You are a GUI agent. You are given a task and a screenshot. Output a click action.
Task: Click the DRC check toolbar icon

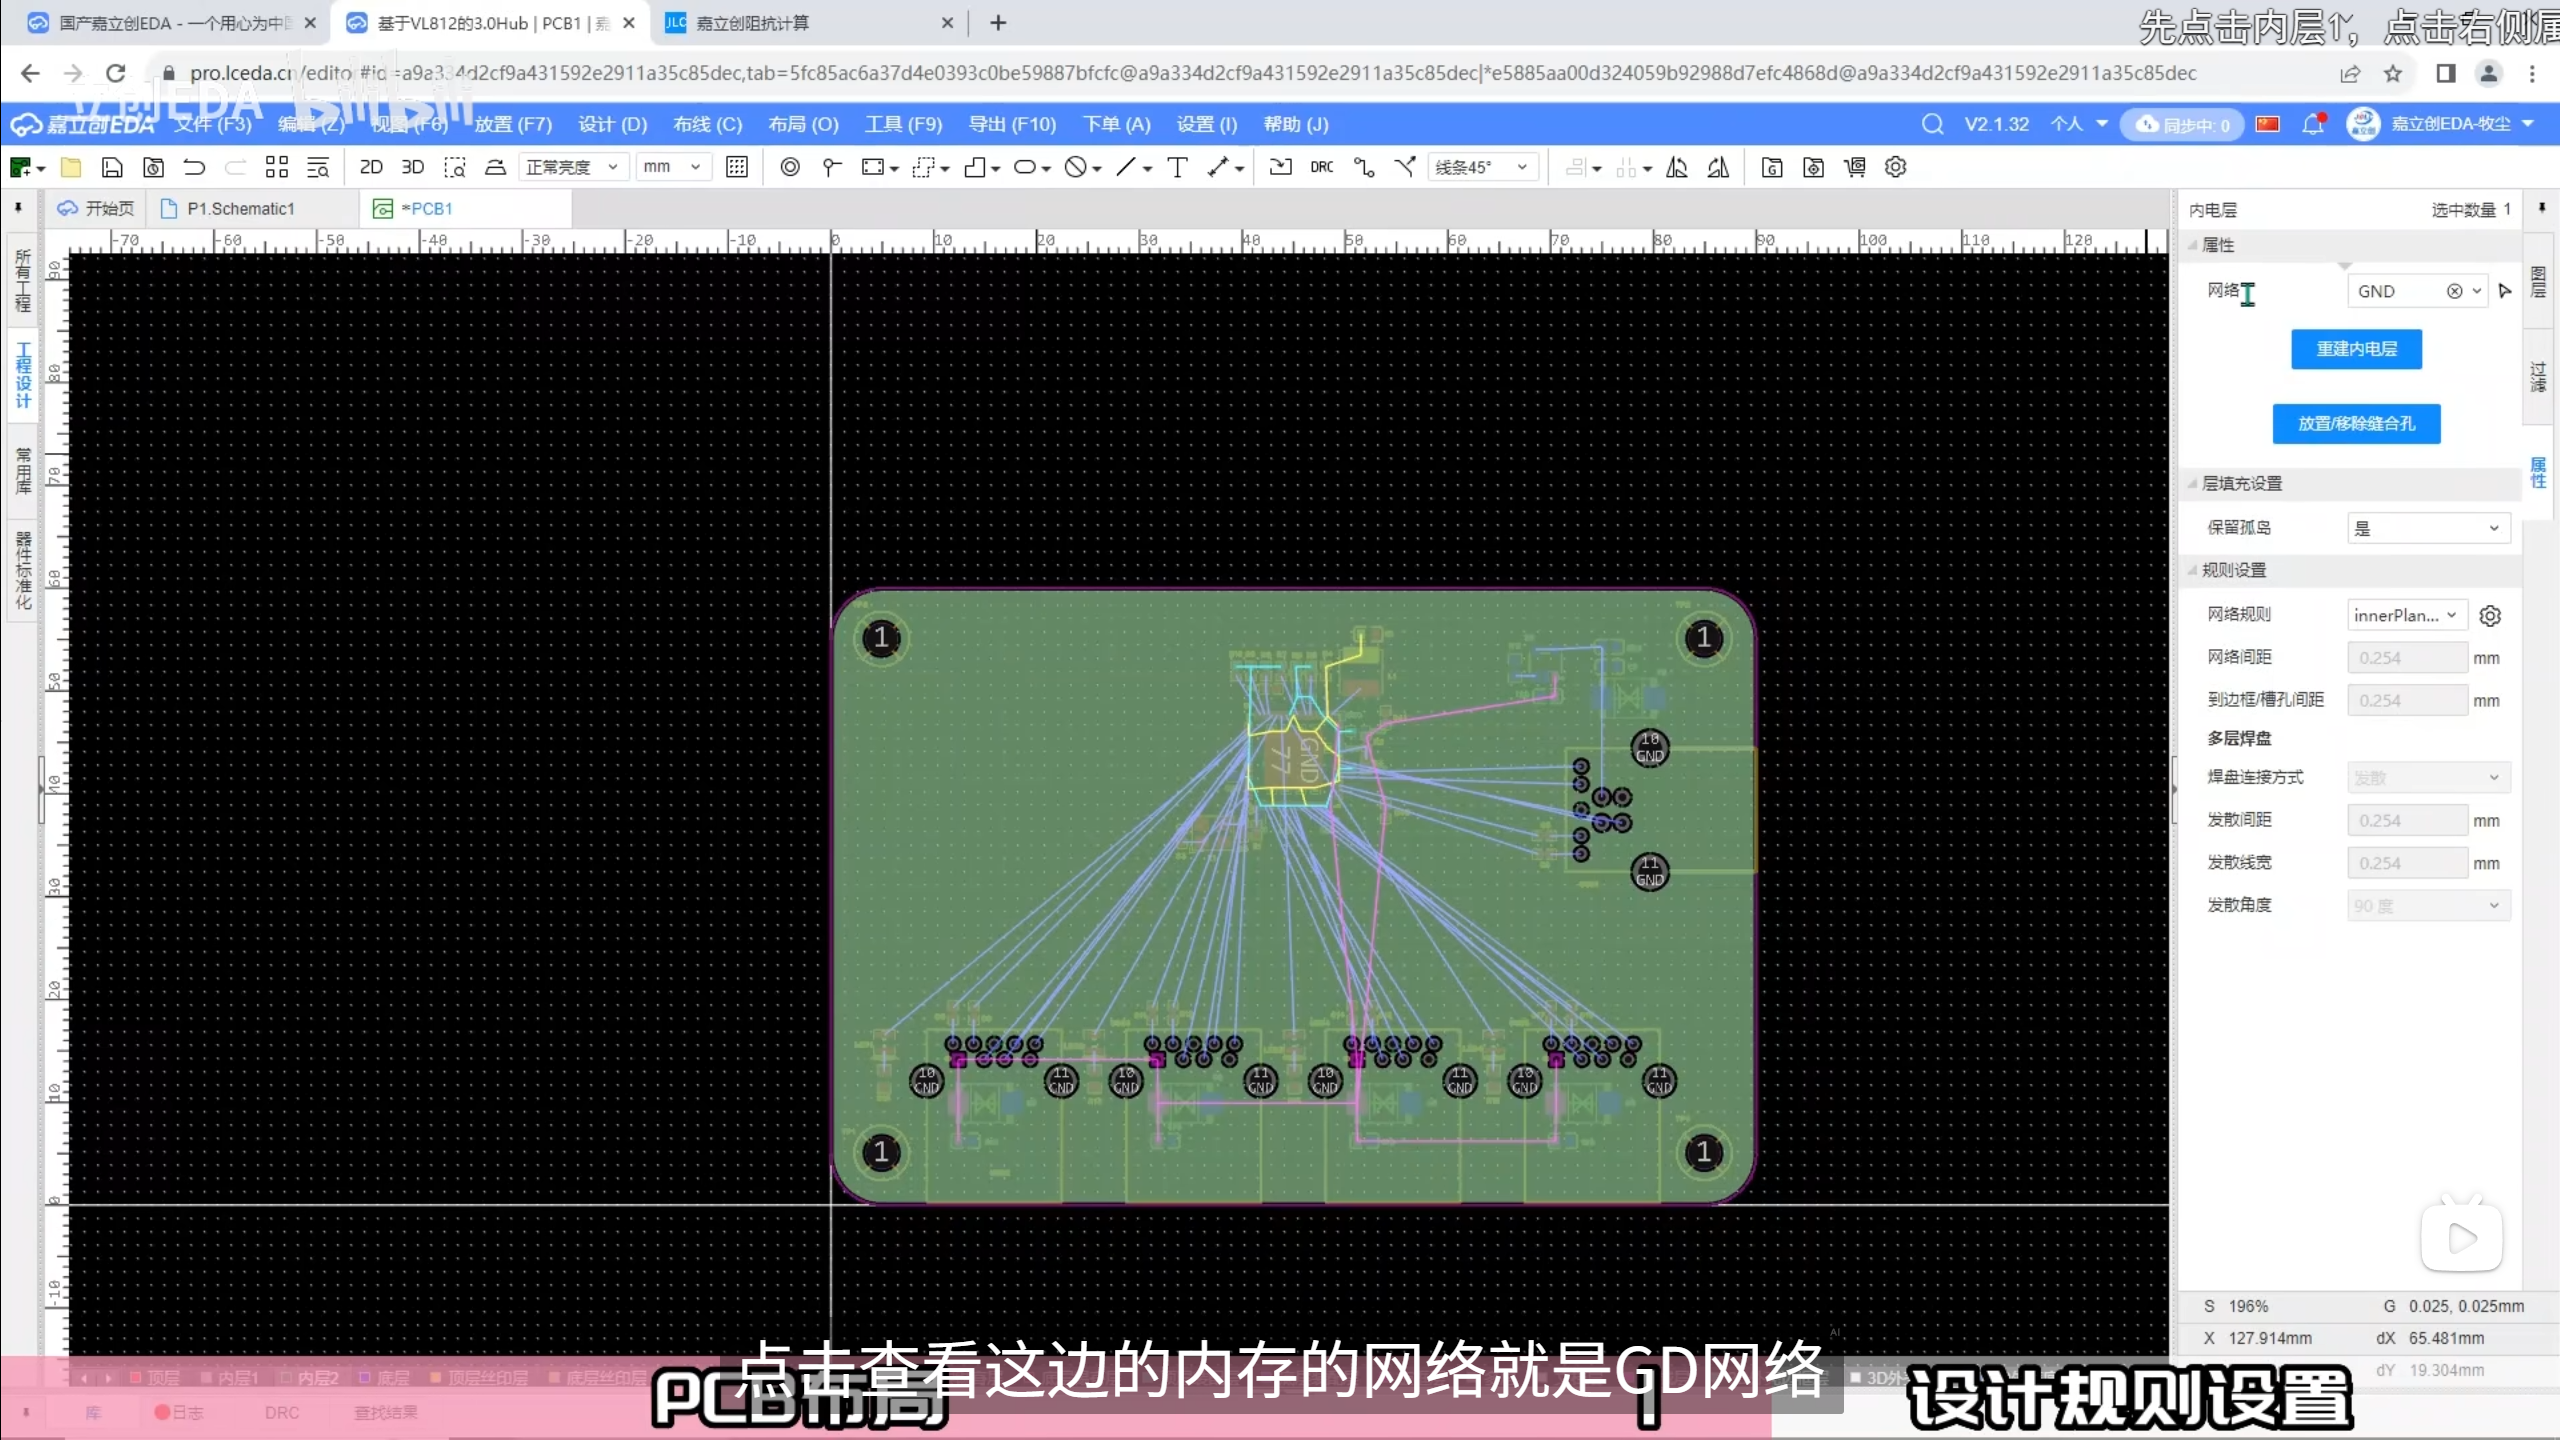[x=1321, y=167]
